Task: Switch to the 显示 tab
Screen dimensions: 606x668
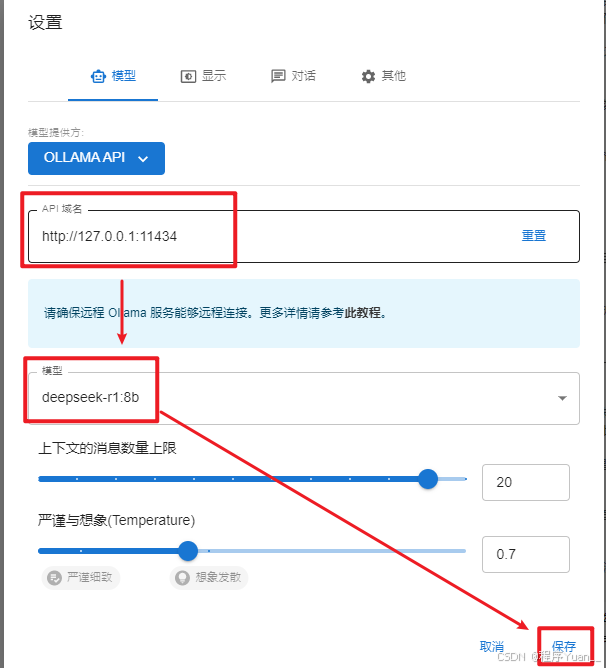Action: tap(203, 76)
